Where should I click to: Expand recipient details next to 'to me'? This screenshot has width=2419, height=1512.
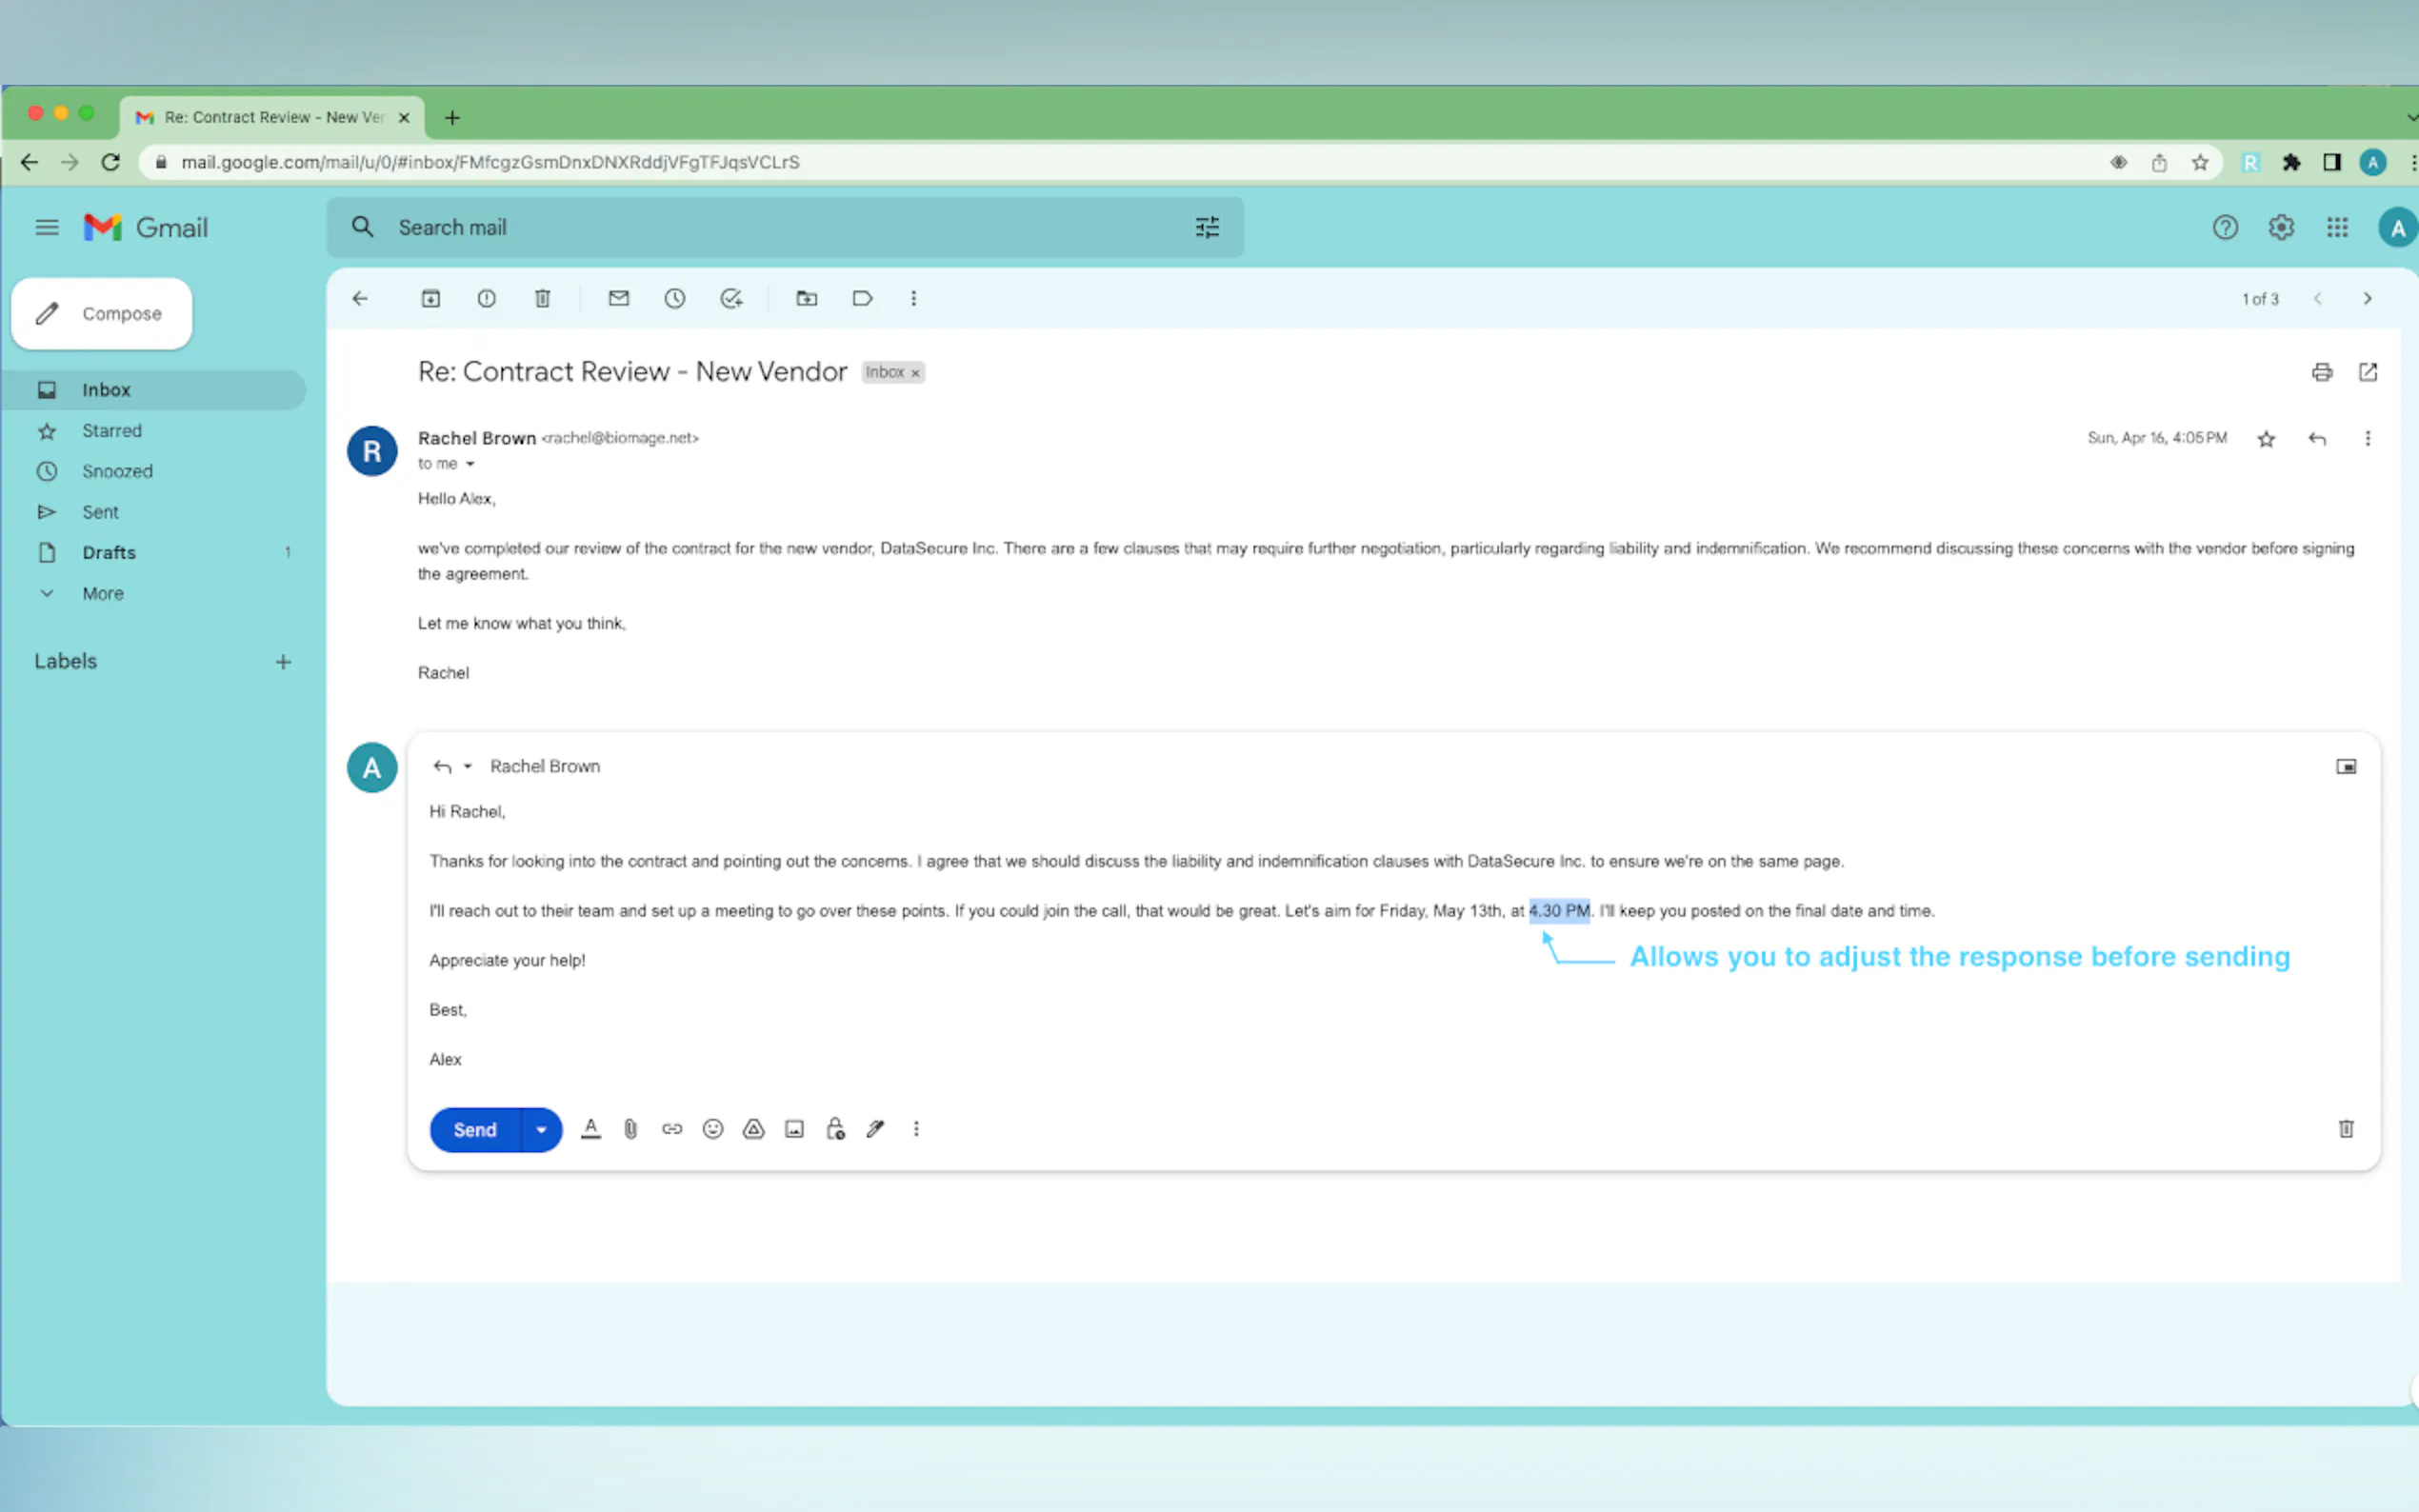470,464
